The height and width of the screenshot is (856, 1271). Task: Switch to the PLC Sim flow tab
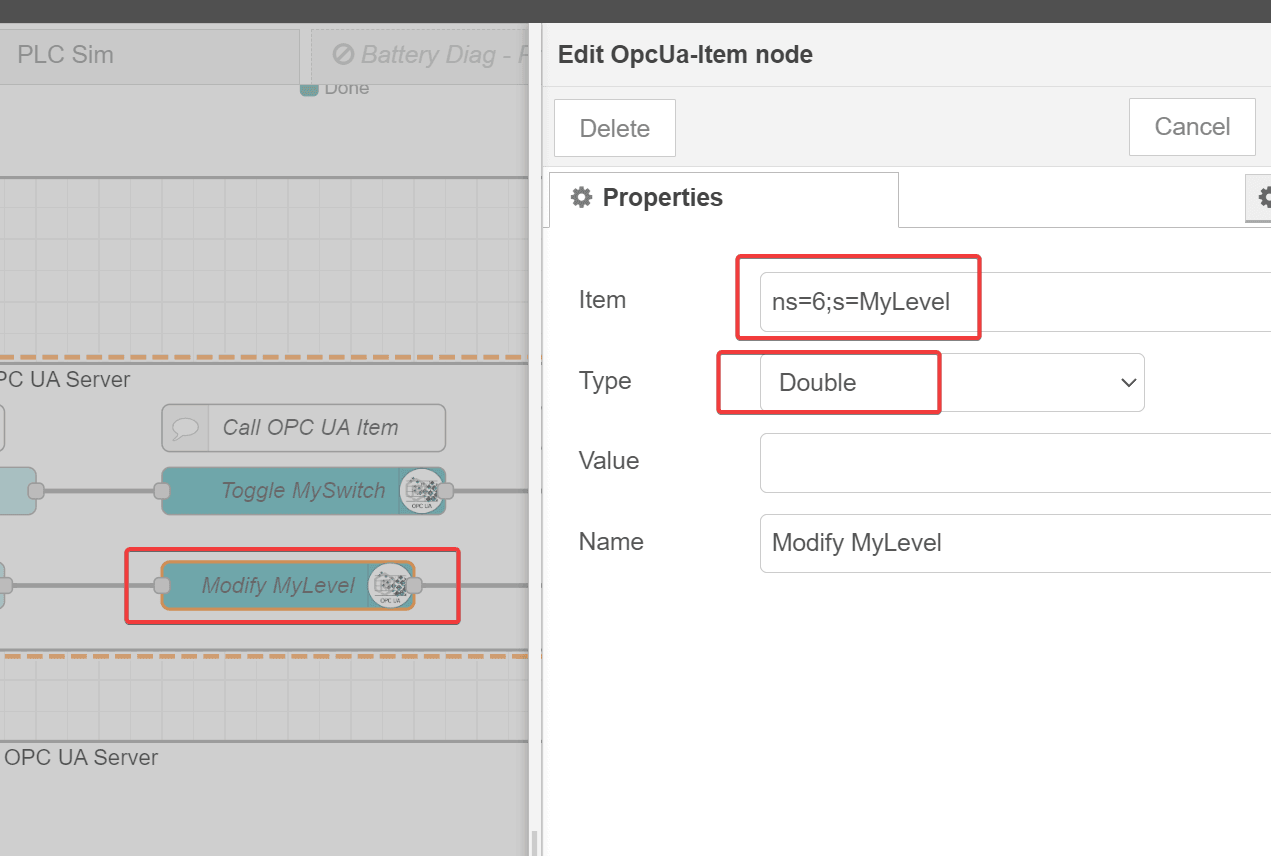pos(66,54)
